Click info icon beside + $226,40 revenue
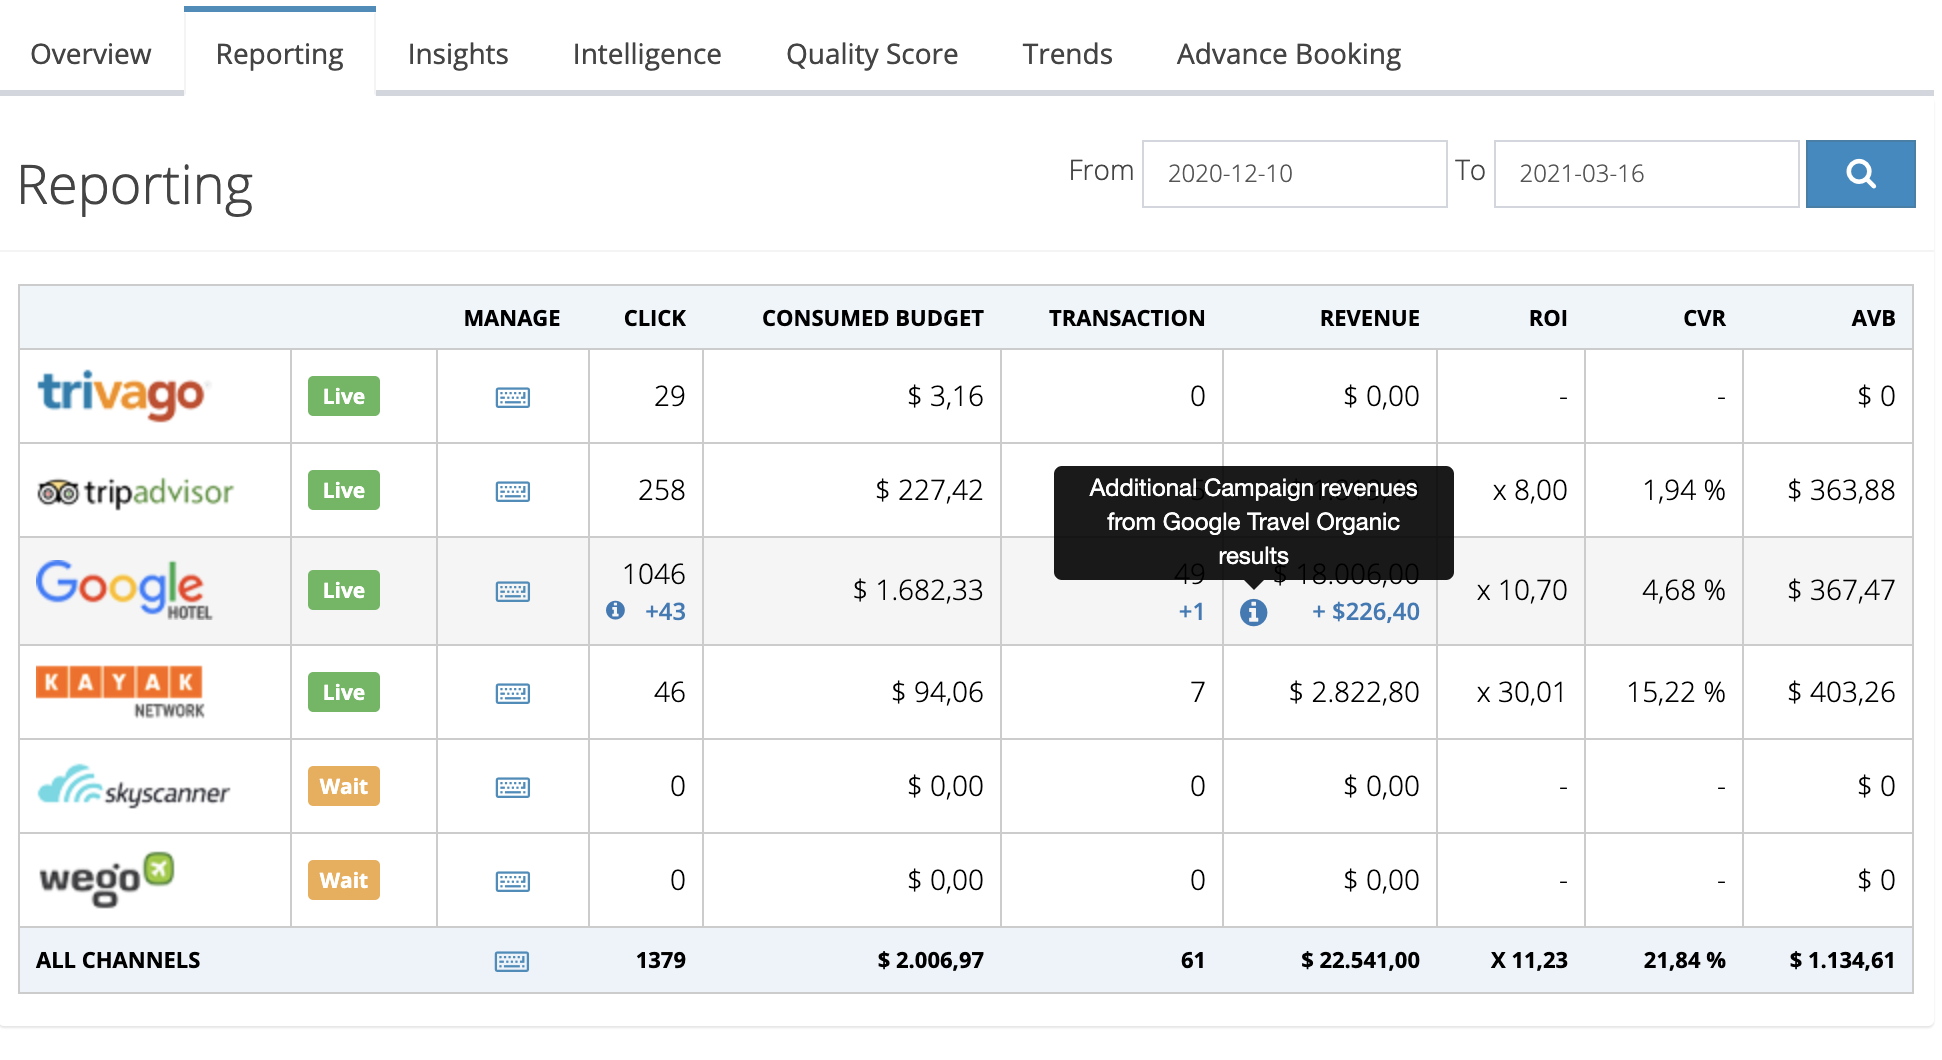The height and width of the screenshot is (1060, 1942). pyautogui.click(x=1253, y=612)
